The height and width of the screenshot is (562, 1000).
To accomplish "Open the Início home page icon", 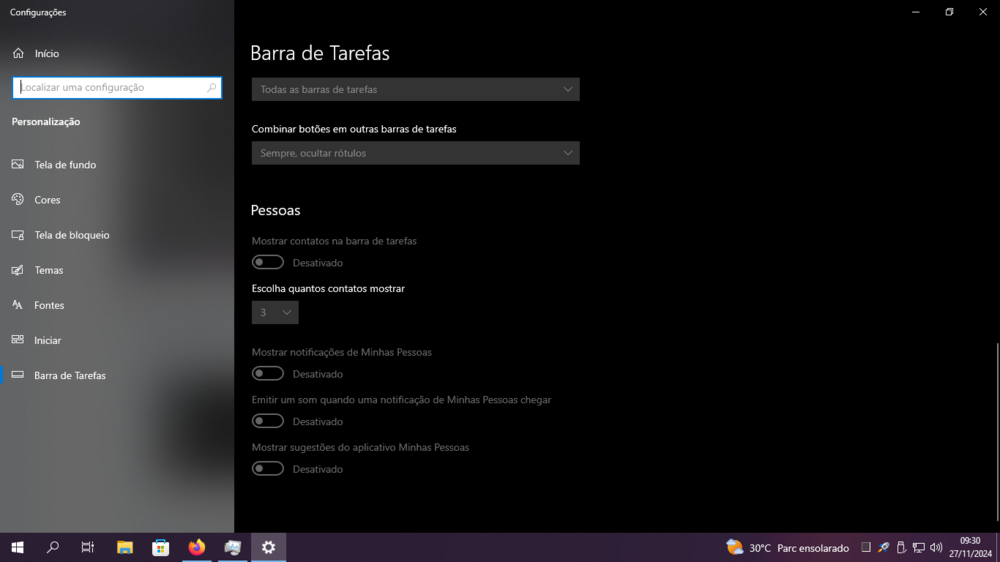I will (18, 53).
